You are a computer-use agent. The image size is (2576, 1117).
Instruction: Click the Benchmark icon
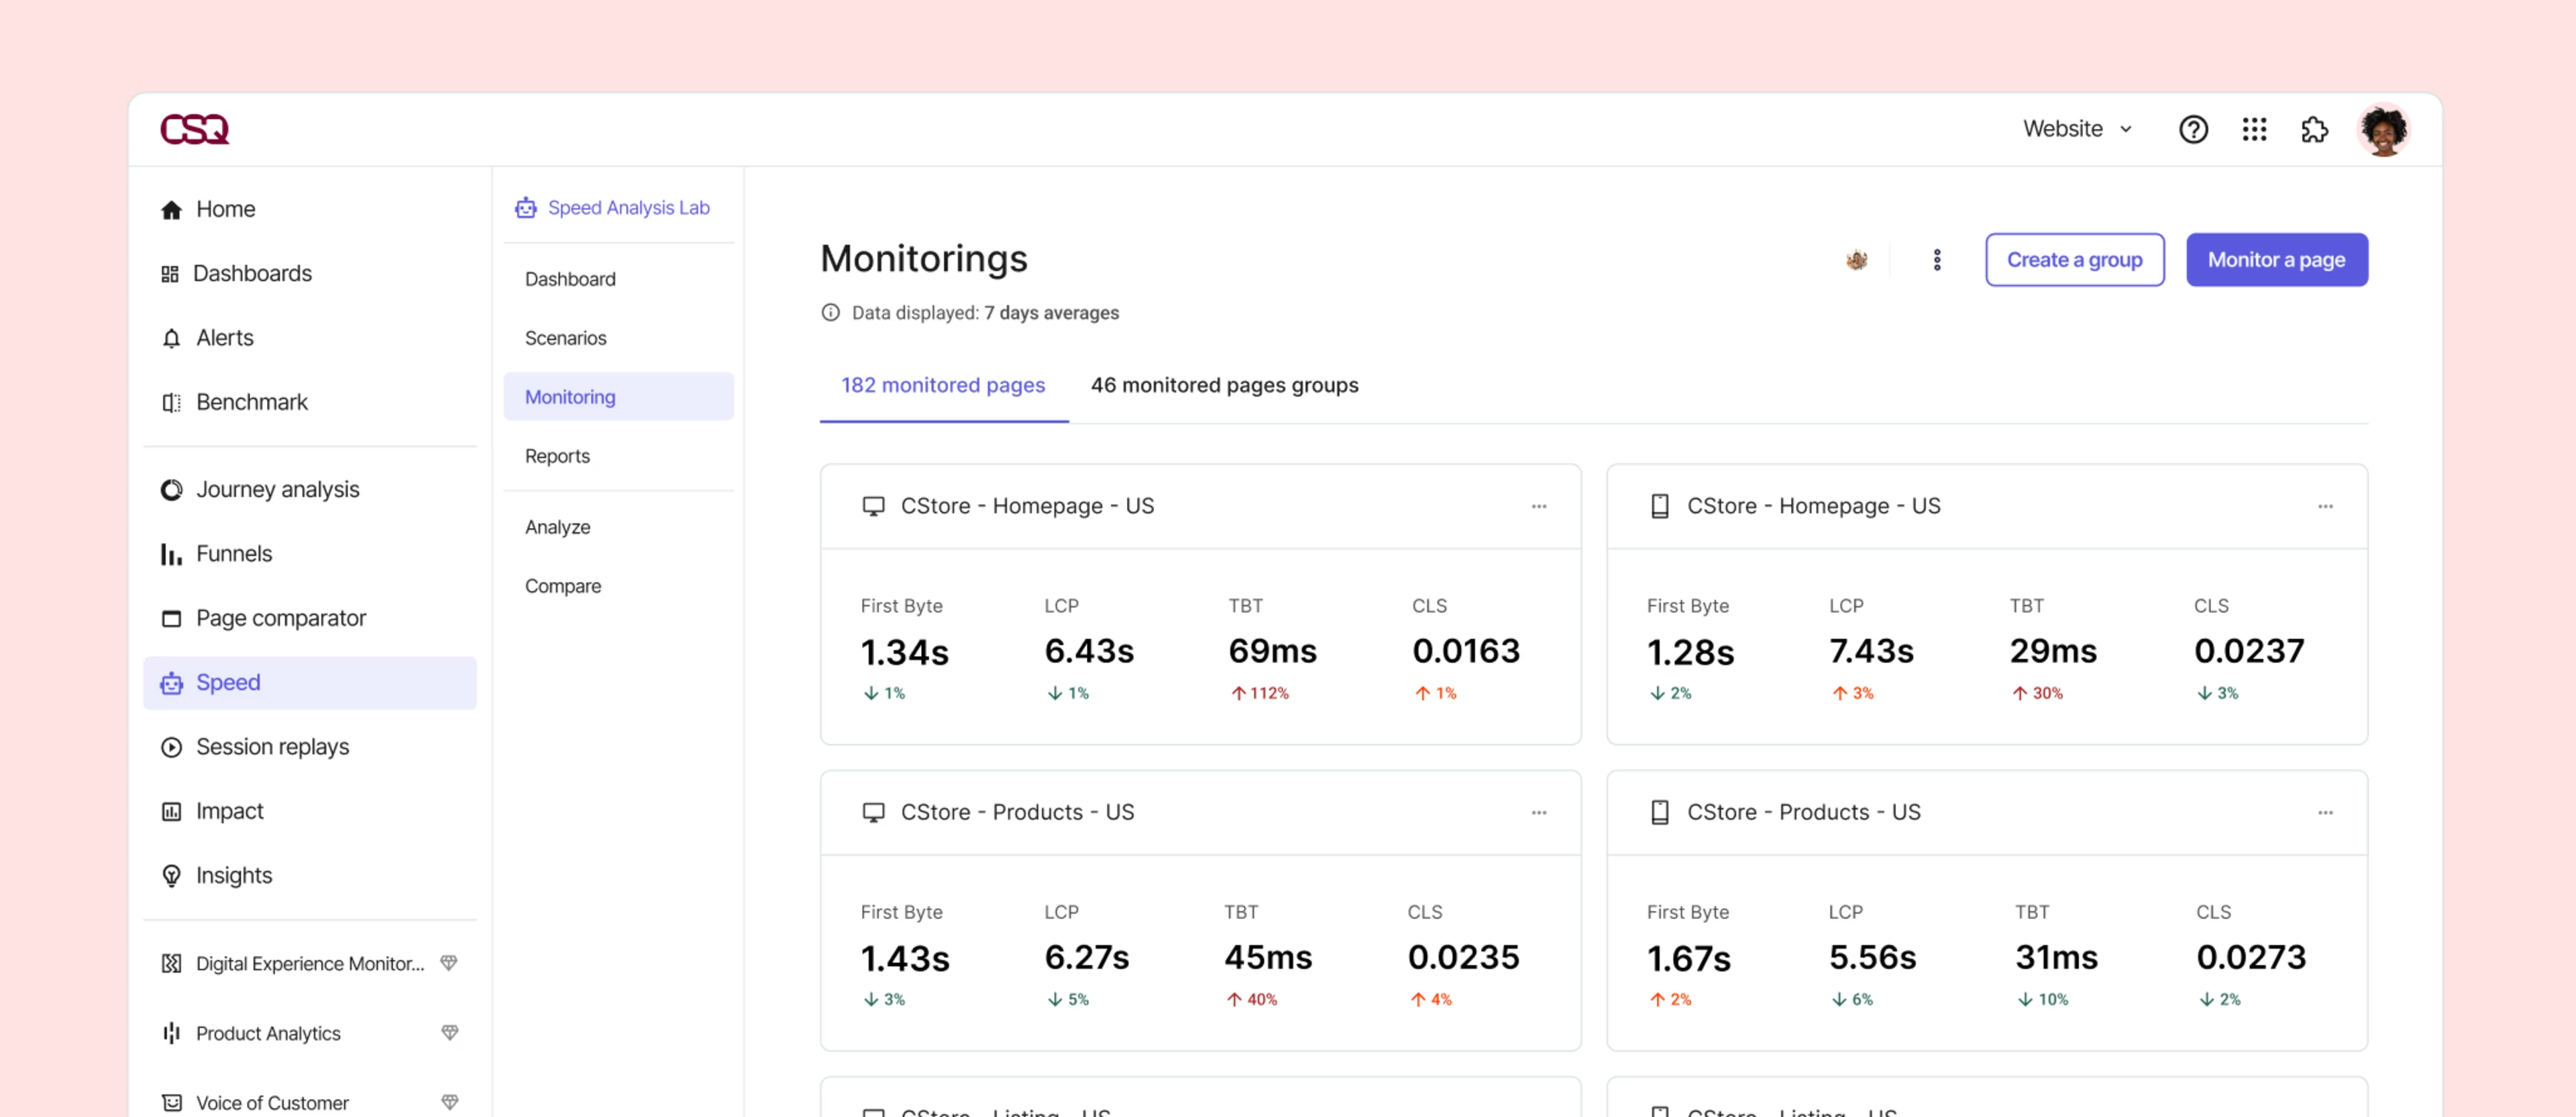click(171, 402)
